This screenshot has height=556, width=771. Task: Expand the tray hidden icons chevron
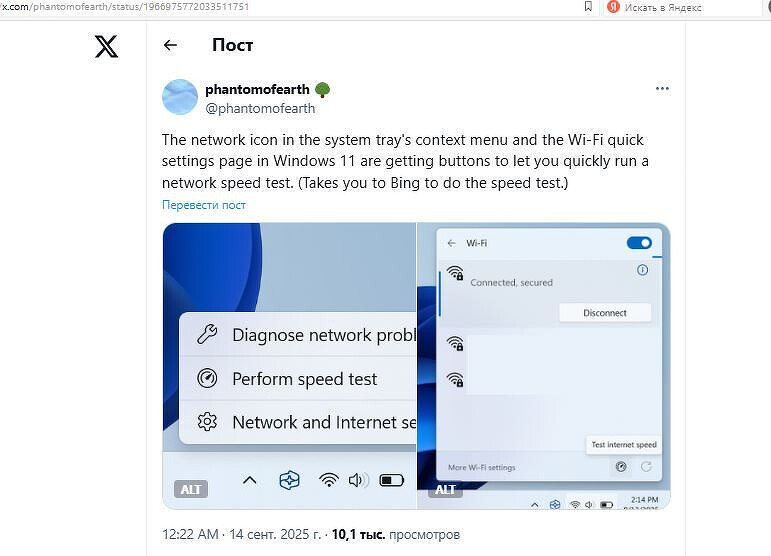pyautogui.click(x=250, y=480)
